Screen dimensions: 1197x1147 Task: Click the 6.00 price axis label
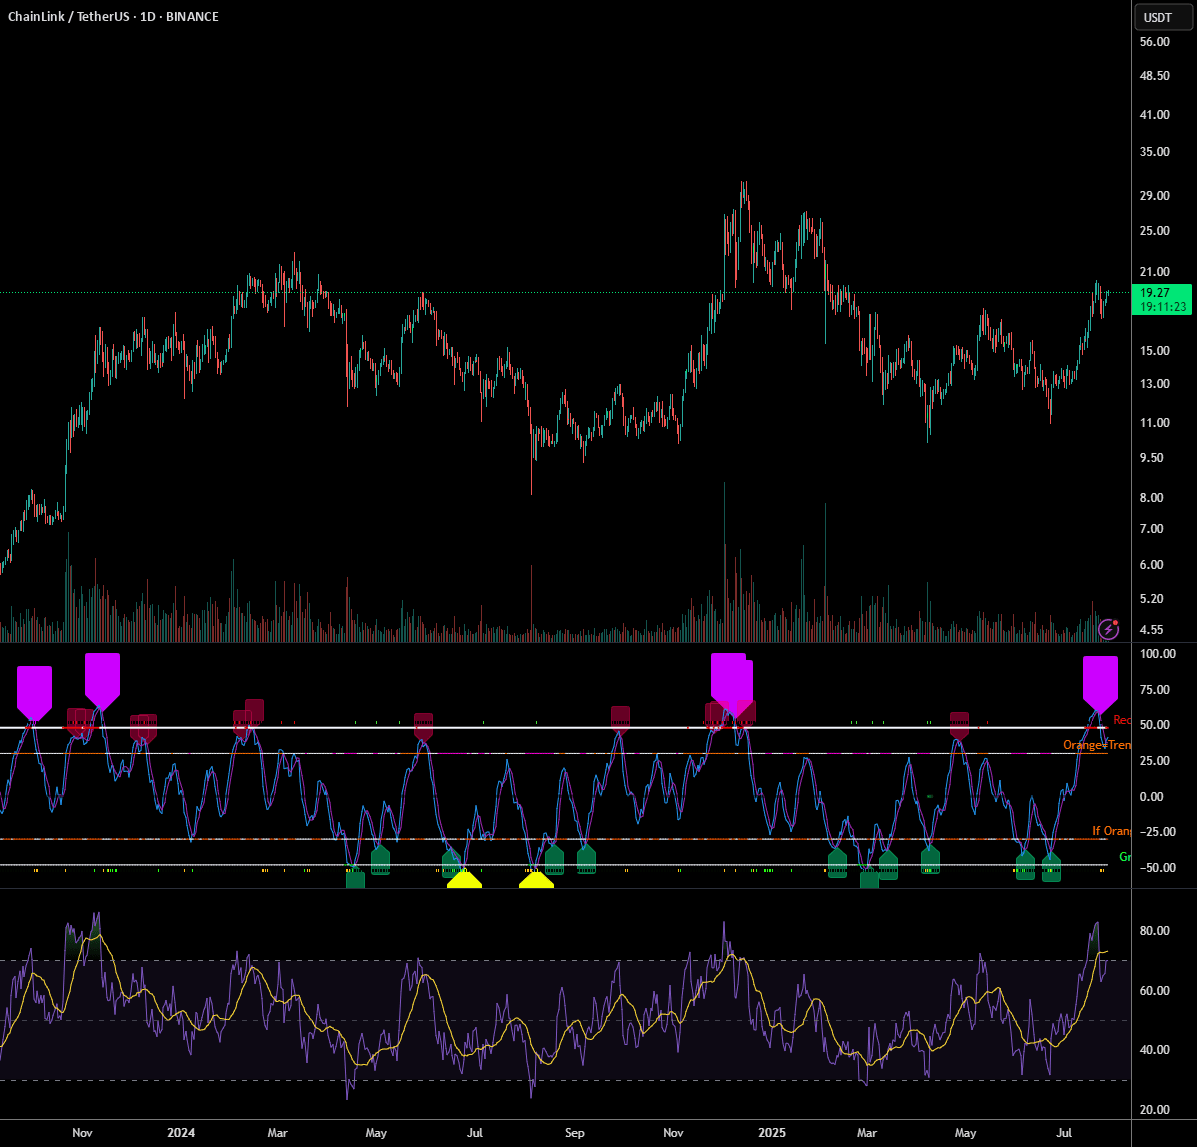tap(1151, 564)
